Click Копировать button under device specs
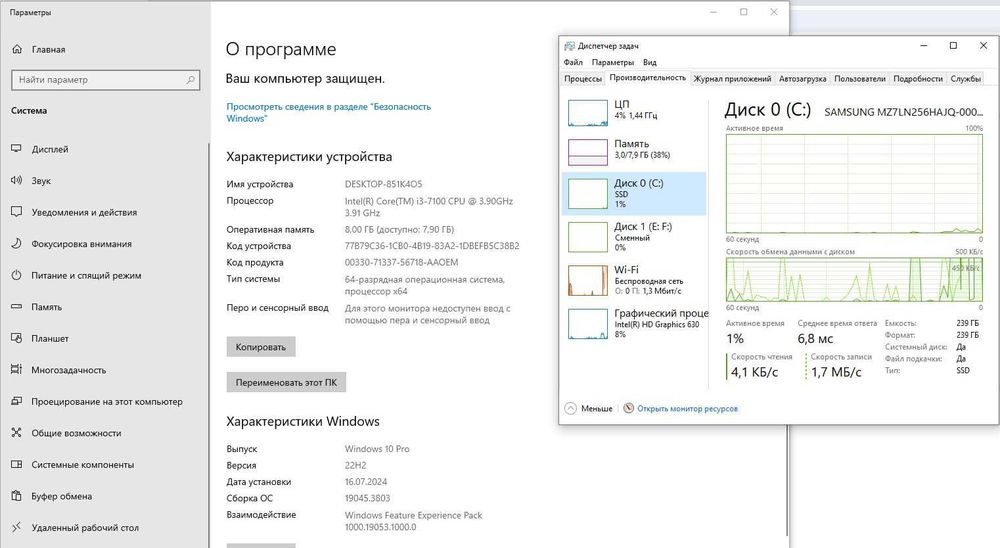 tap(261, 347)
